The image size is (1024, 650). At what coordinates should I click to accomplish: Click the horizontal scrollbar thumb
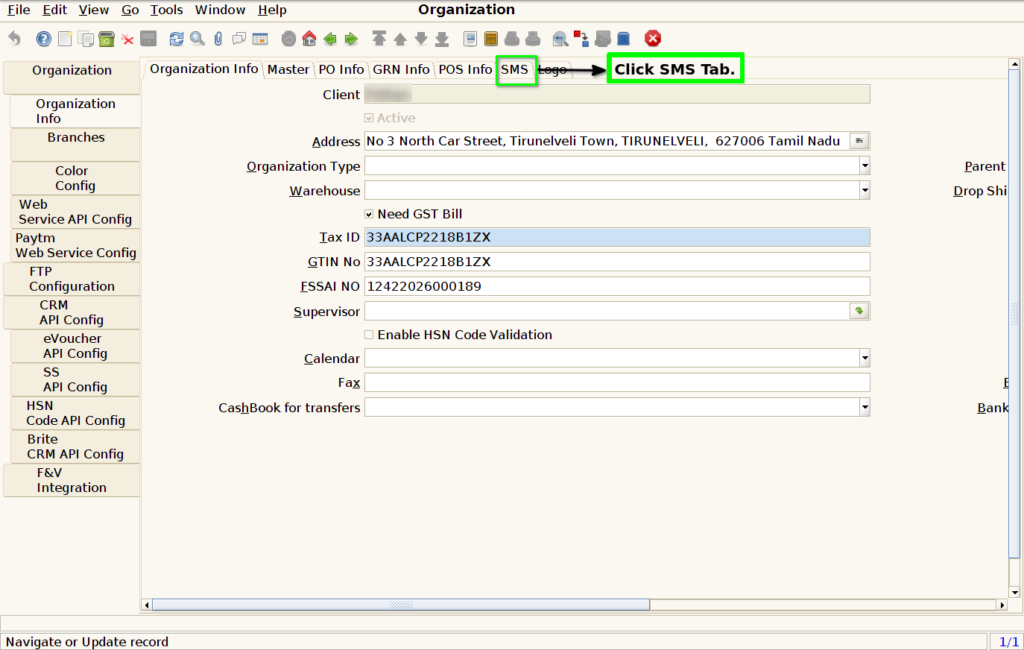(x=401, y=605)
